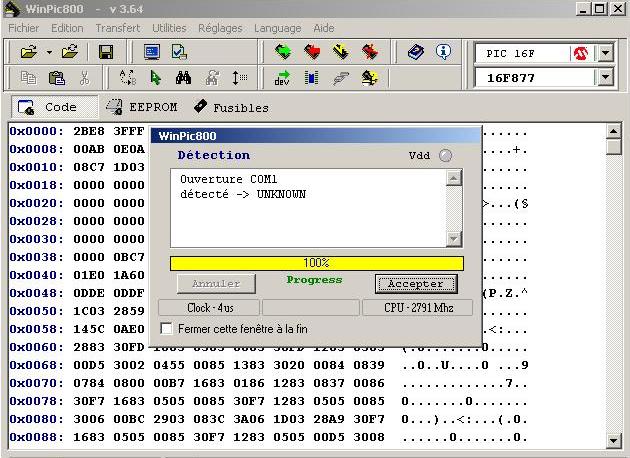This screenshot has height=458, width=630.
Task: Click the 'détecté -> UNKNOWN' log line
Action: point(243,194)
